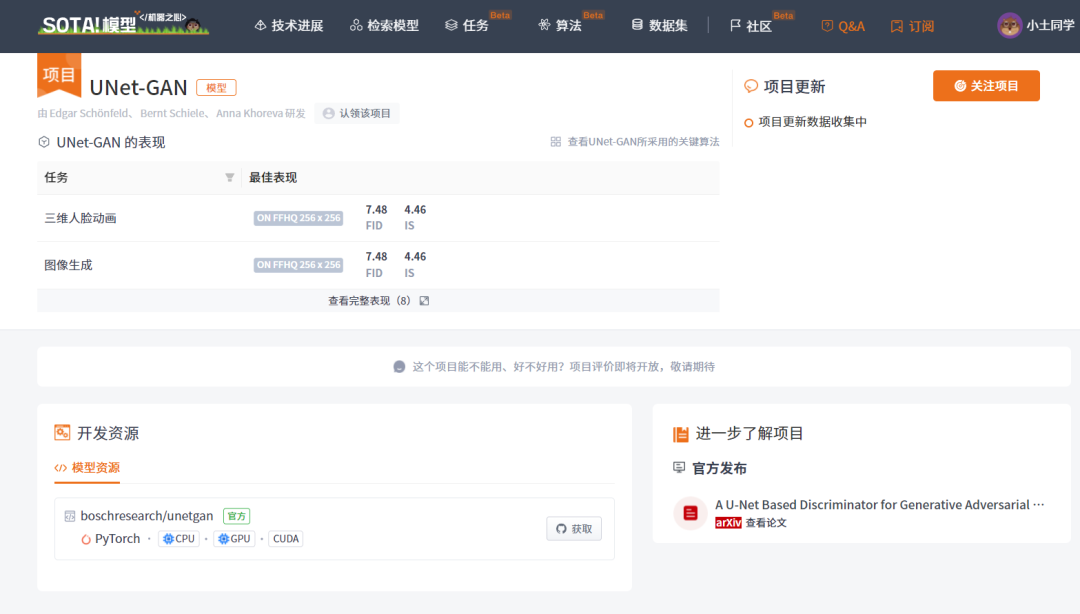Image resolution: width=1080 pixels, height=614 pixels.
Task: Click the 最佳表现 column header
Action: tap(273, 178)
